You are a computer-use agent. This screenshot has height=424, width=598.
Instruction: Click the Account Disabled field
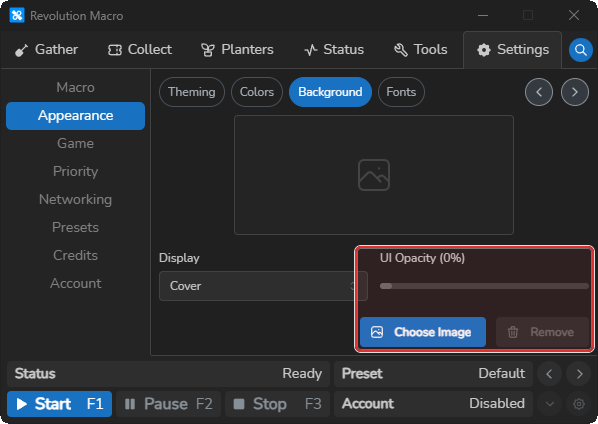[x=433, y=404]
